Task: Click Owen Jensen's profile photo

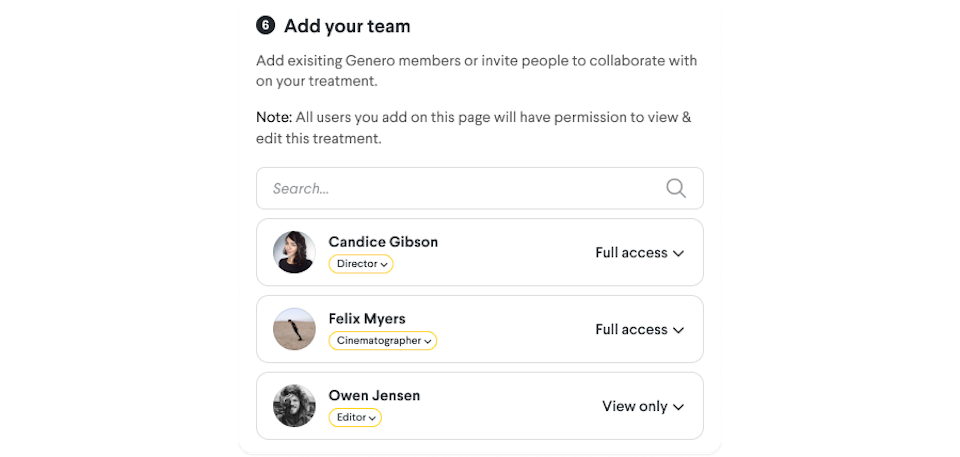Action: (294, 406)
